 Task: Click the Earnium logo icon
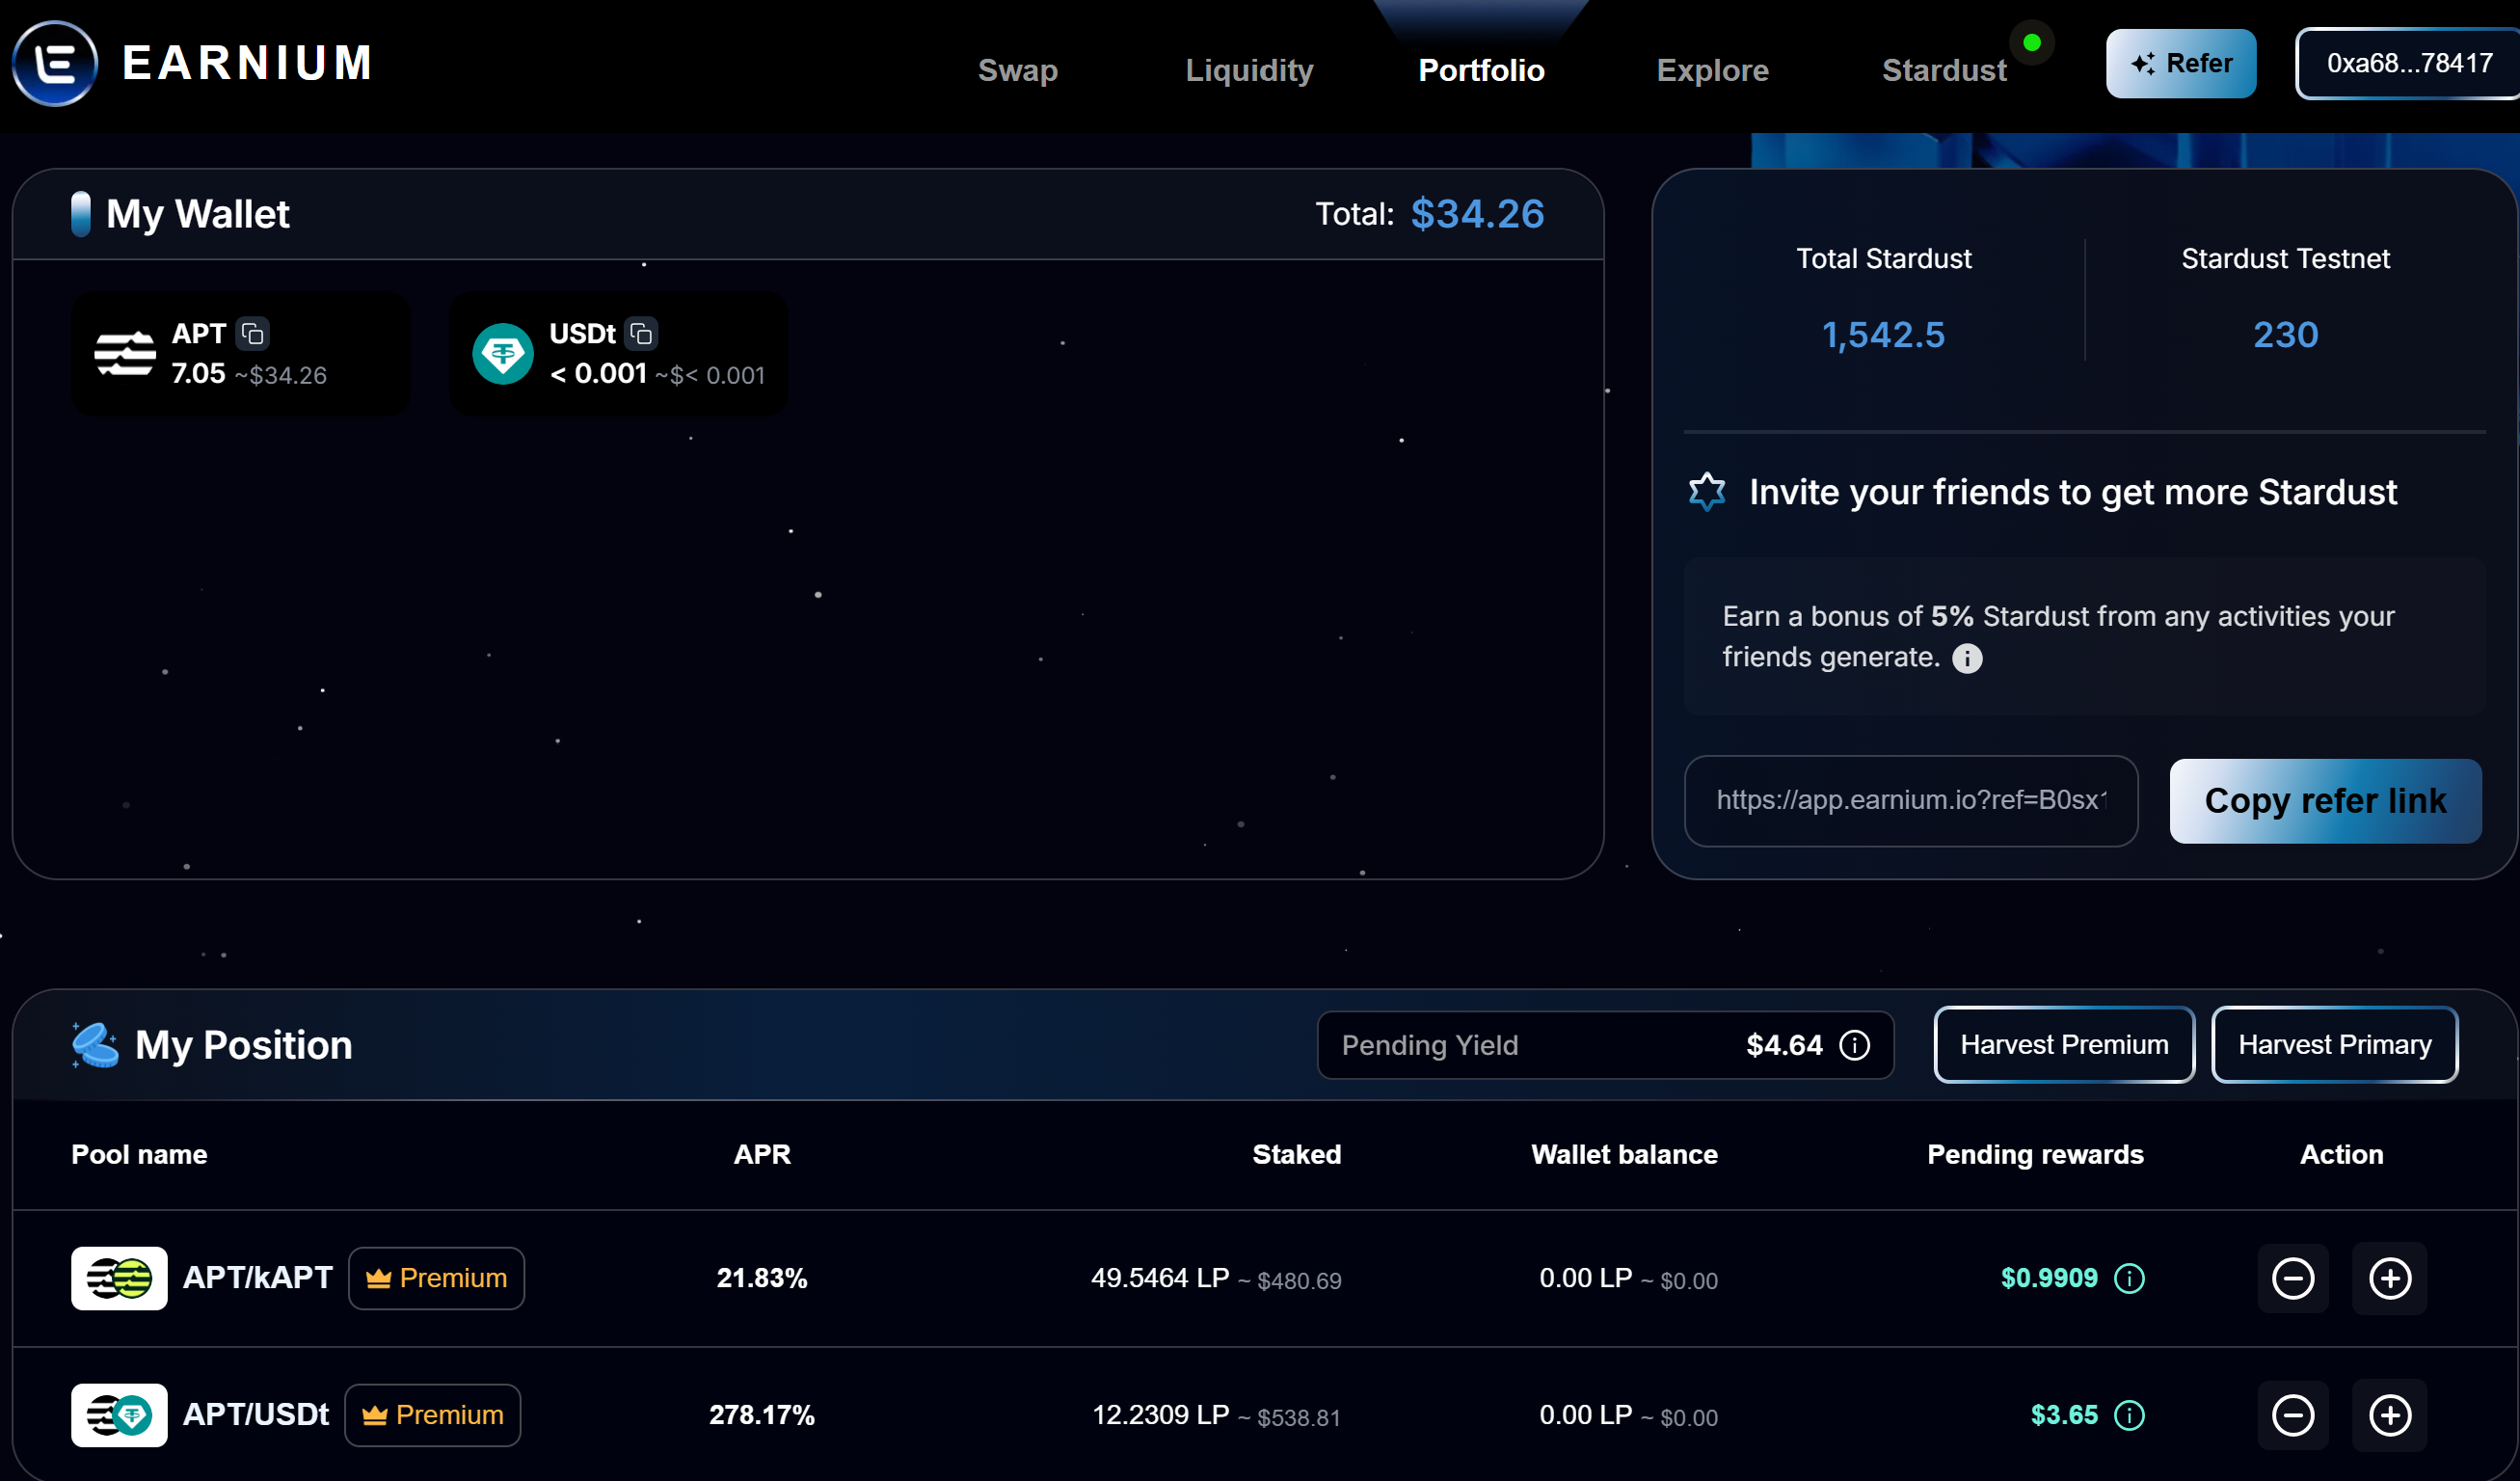(55, 63)
